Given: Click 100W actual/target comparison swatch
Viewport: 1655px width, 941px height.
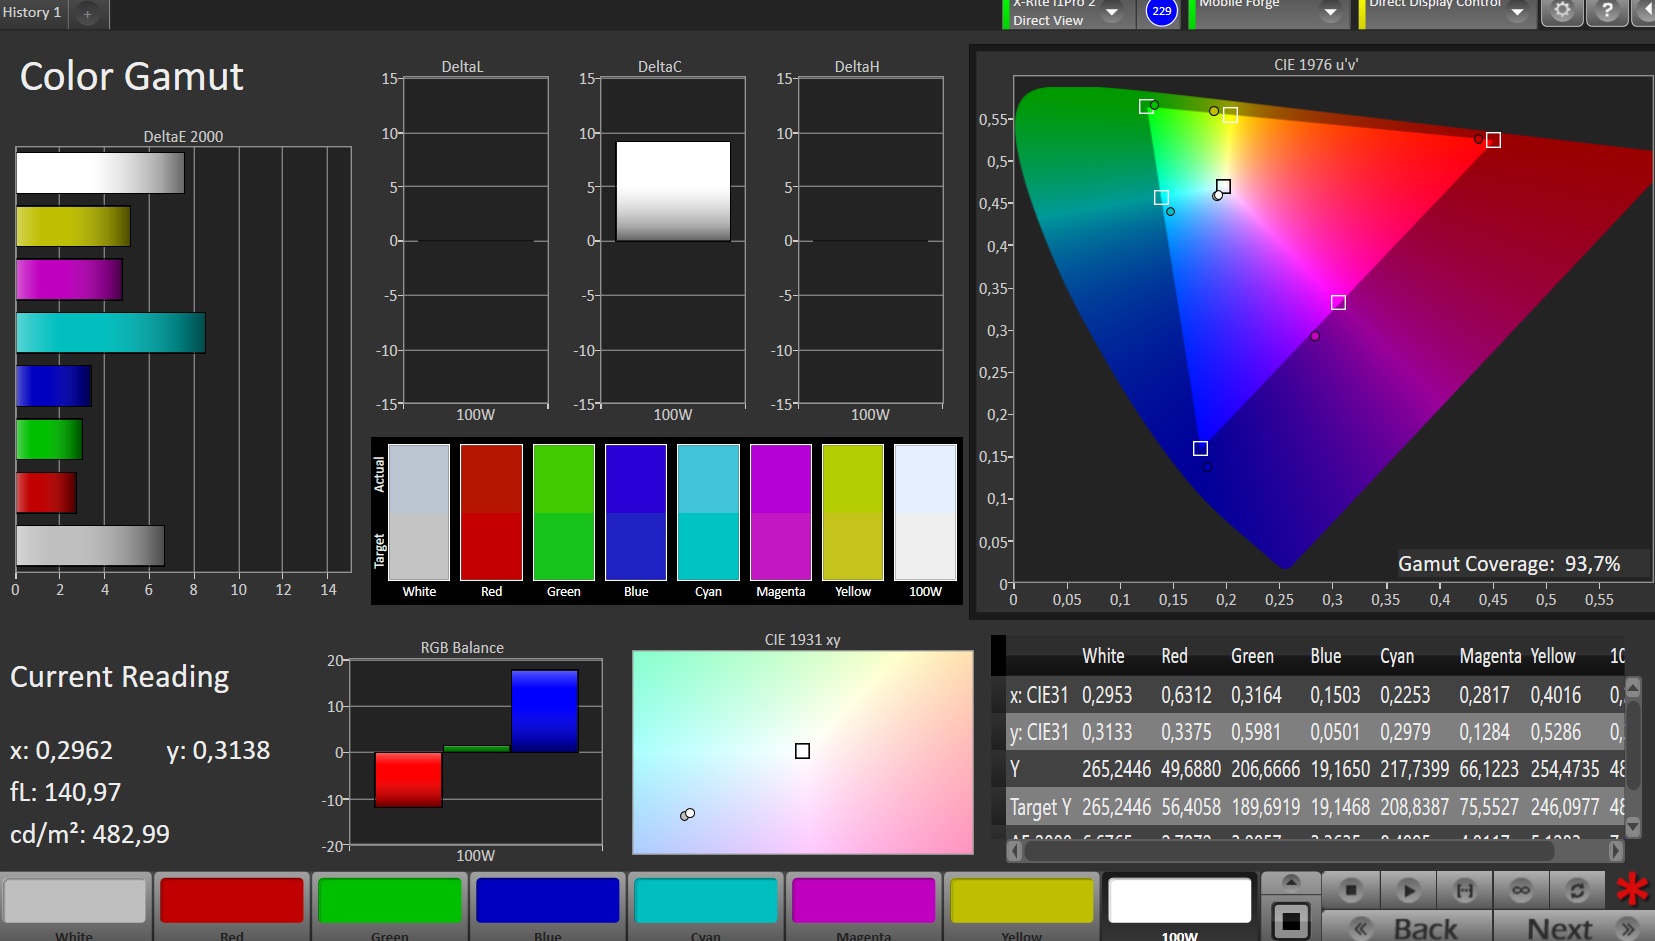Looking at the screenshot, I should click(x=925, y=512).
